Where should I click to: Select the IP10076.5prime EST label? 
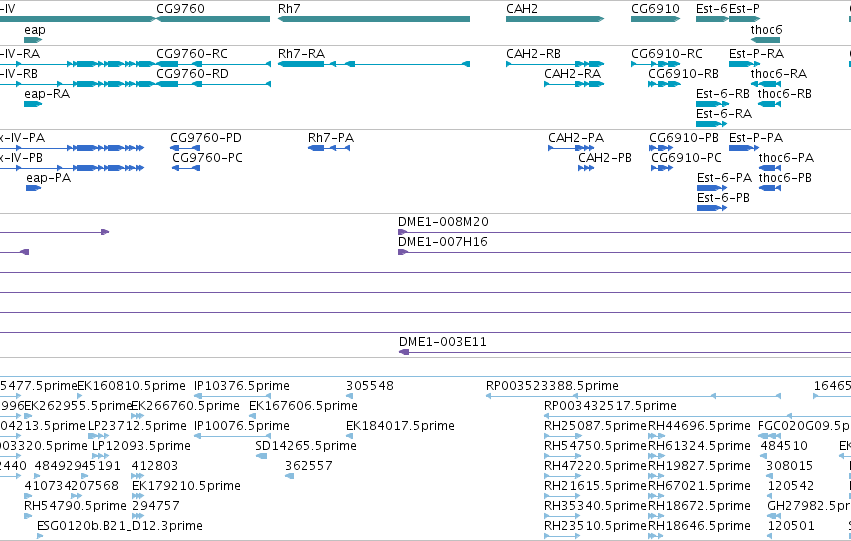[242, 426]
